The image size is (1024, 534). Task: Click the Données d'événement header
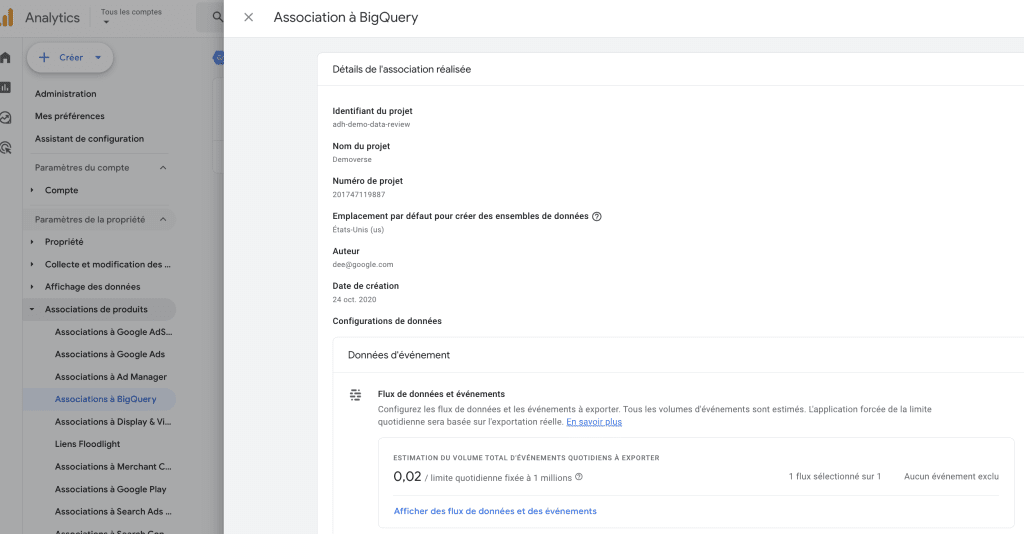point(399,355)
